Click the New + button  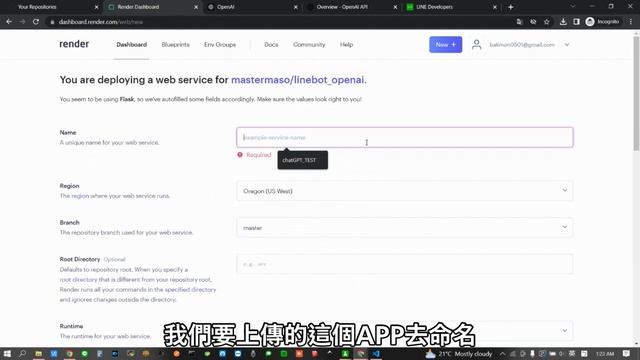click(x=445, y=44)
